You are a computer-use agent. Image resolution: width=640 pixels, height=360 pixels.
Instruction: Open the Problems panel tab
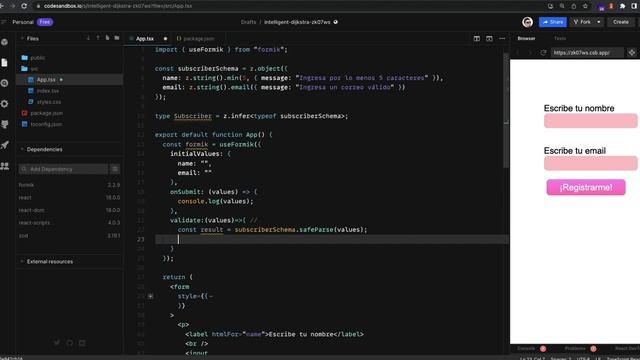tap(575, 349)
